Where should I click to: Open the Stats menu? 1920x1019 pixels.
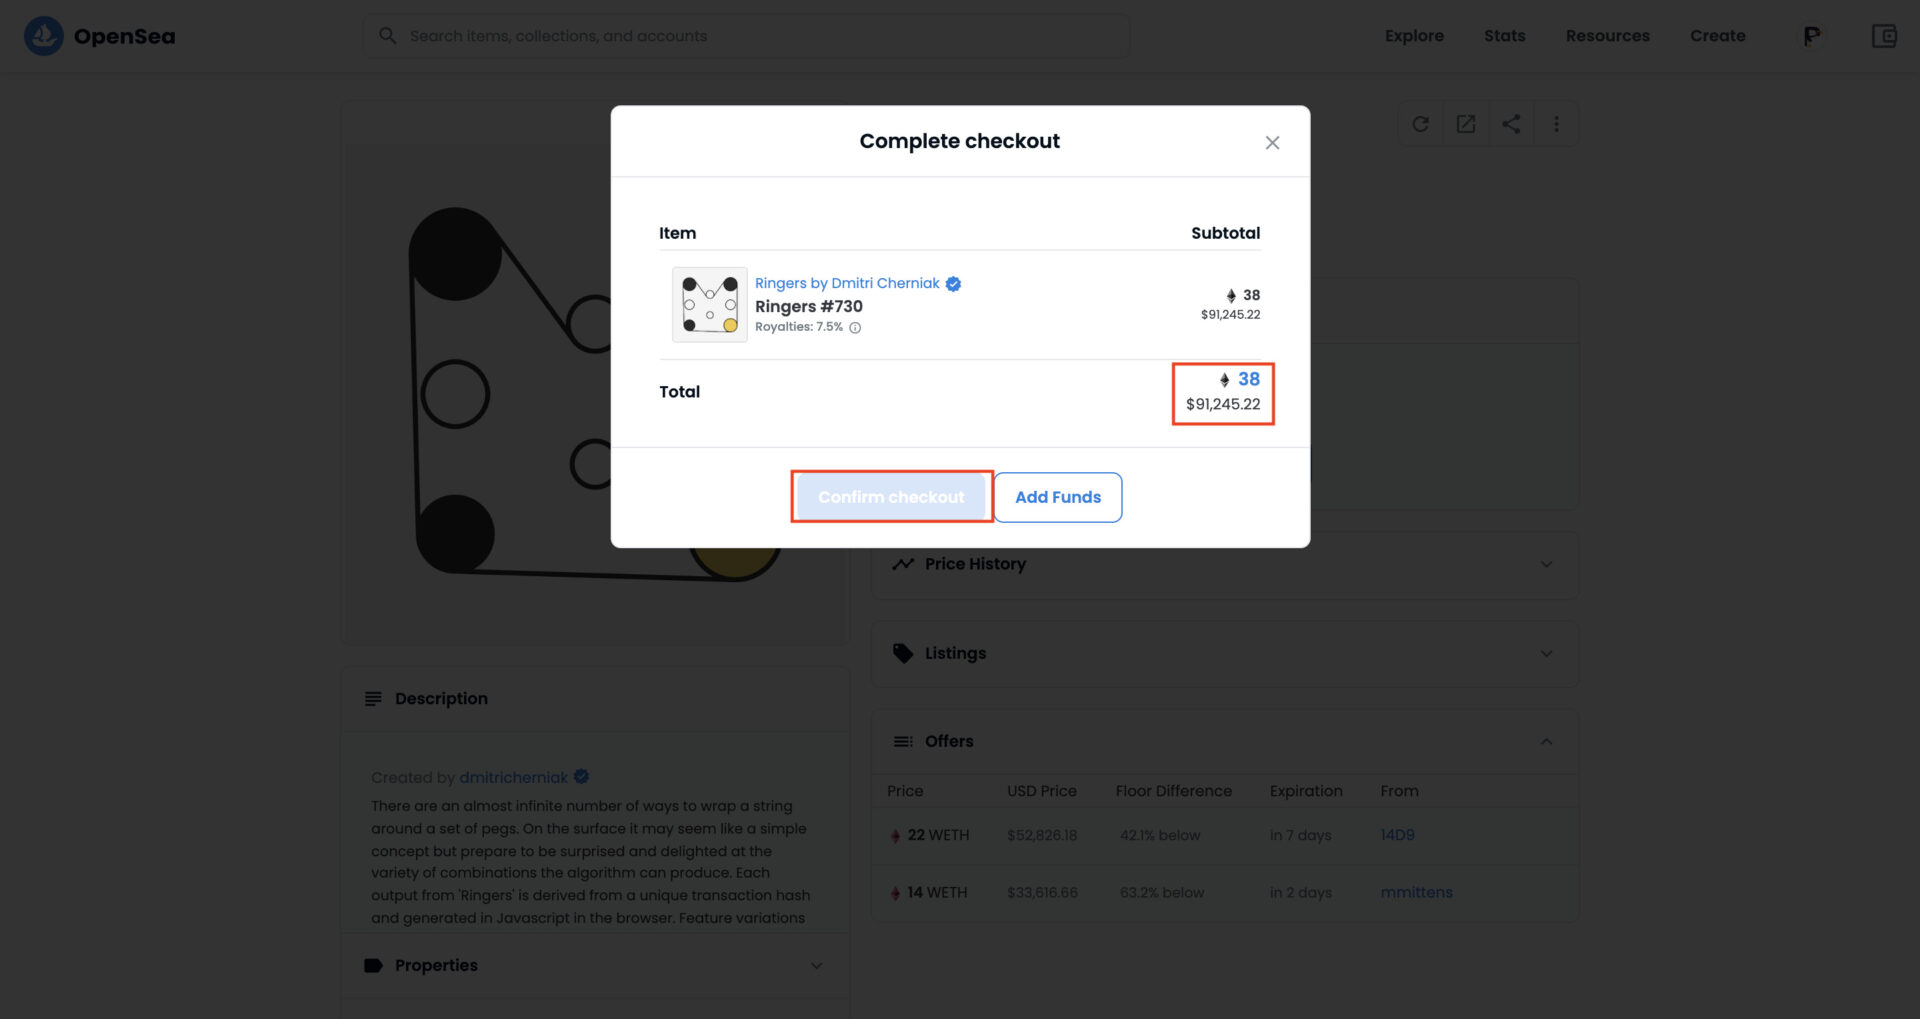coord(1504,36)
